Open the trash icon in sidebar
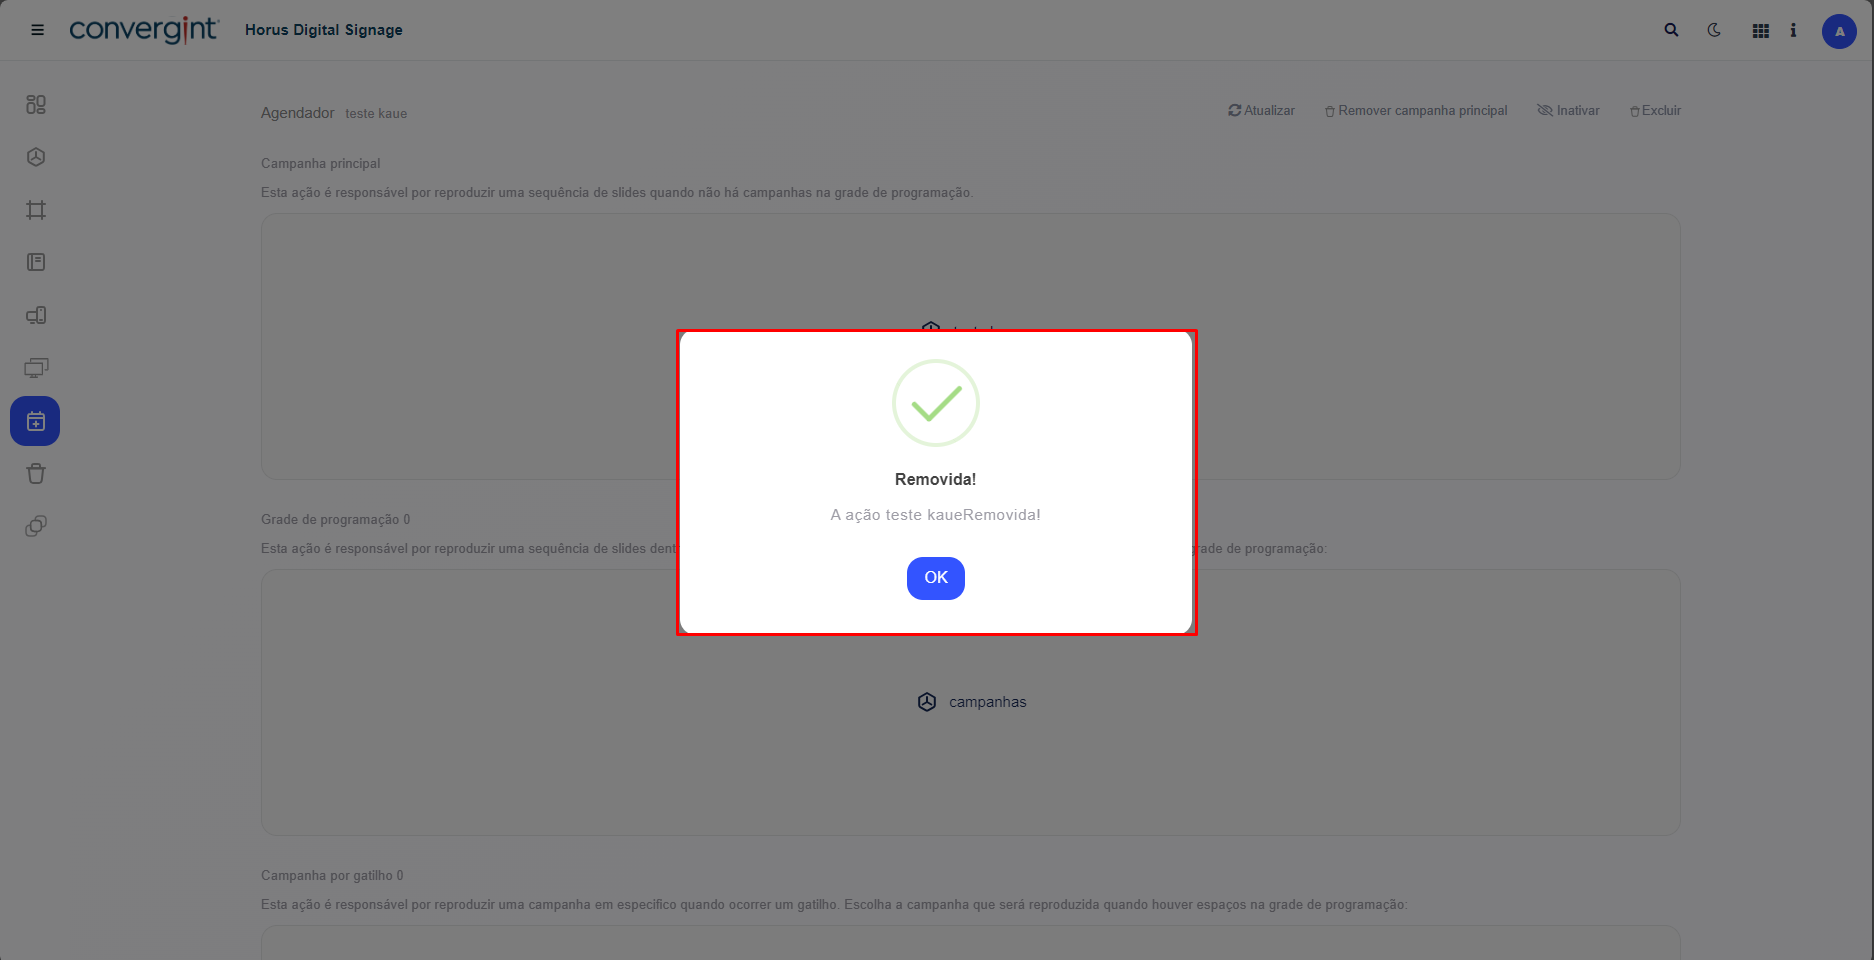Image resolution: width=1874 pixels, height=960 pixels. pos(36,474)
